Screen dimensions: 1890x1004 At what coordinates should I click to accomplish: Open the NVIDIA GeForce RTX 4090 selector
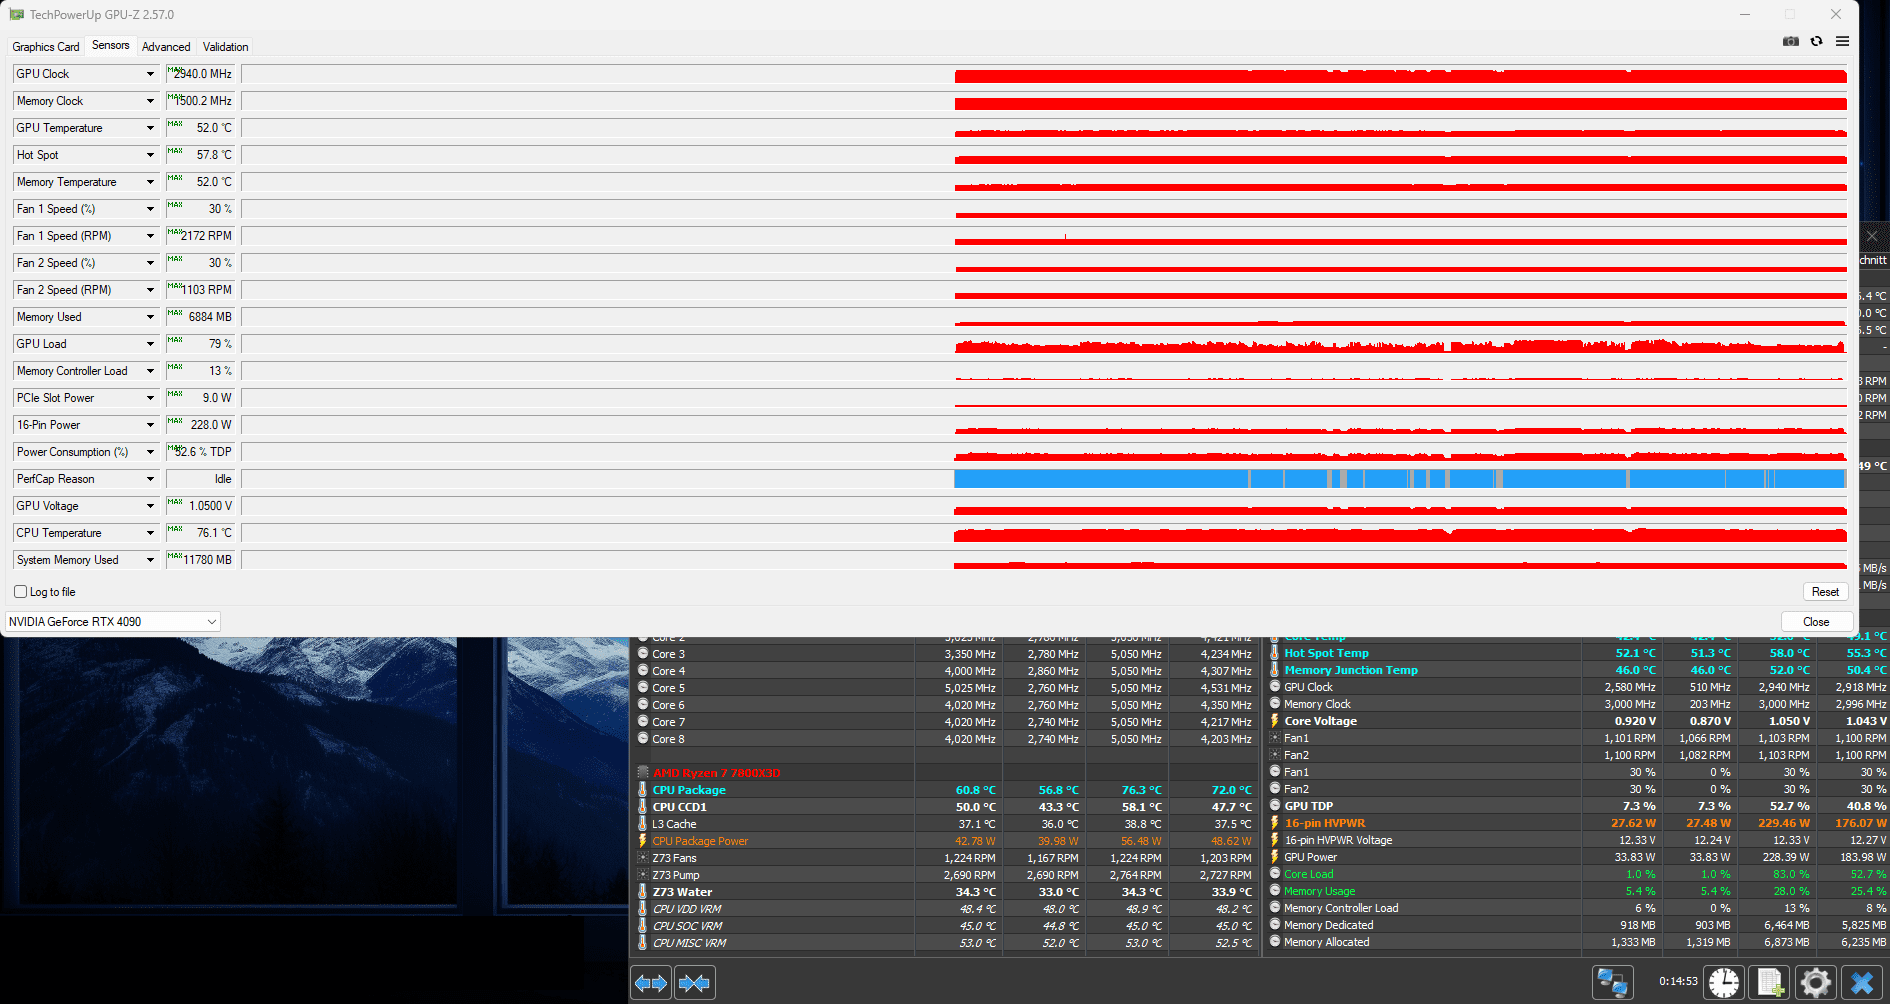pos(113,622)
